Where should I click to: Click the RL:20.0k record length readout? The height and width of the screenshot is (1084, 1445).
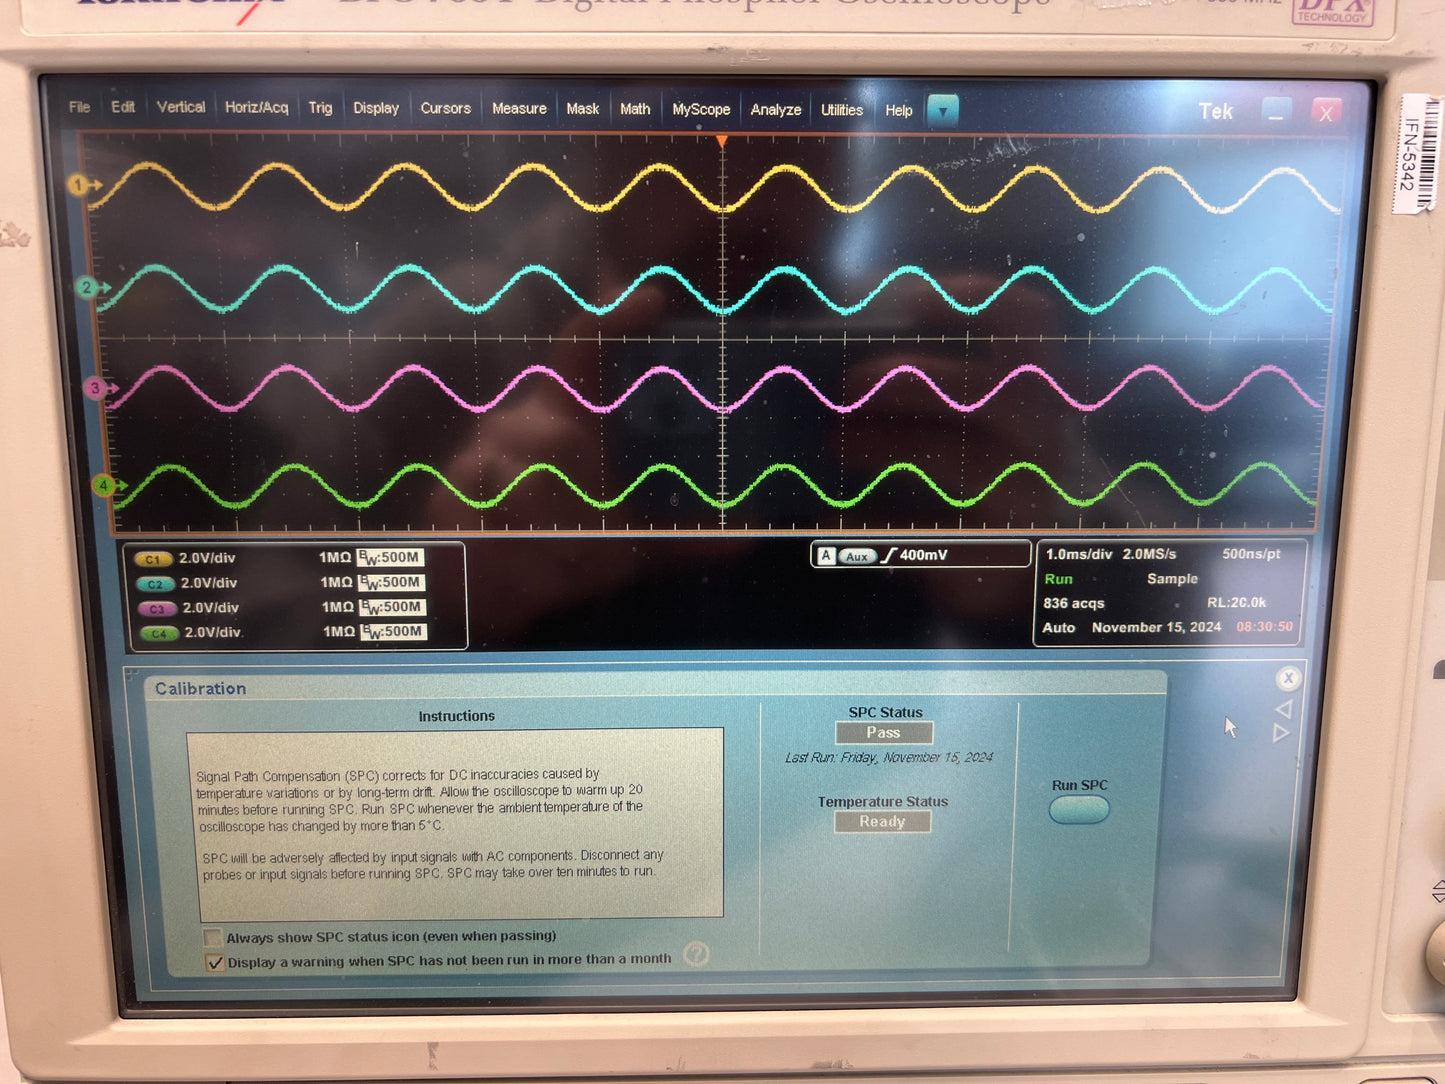click(x=1236, y=603)
